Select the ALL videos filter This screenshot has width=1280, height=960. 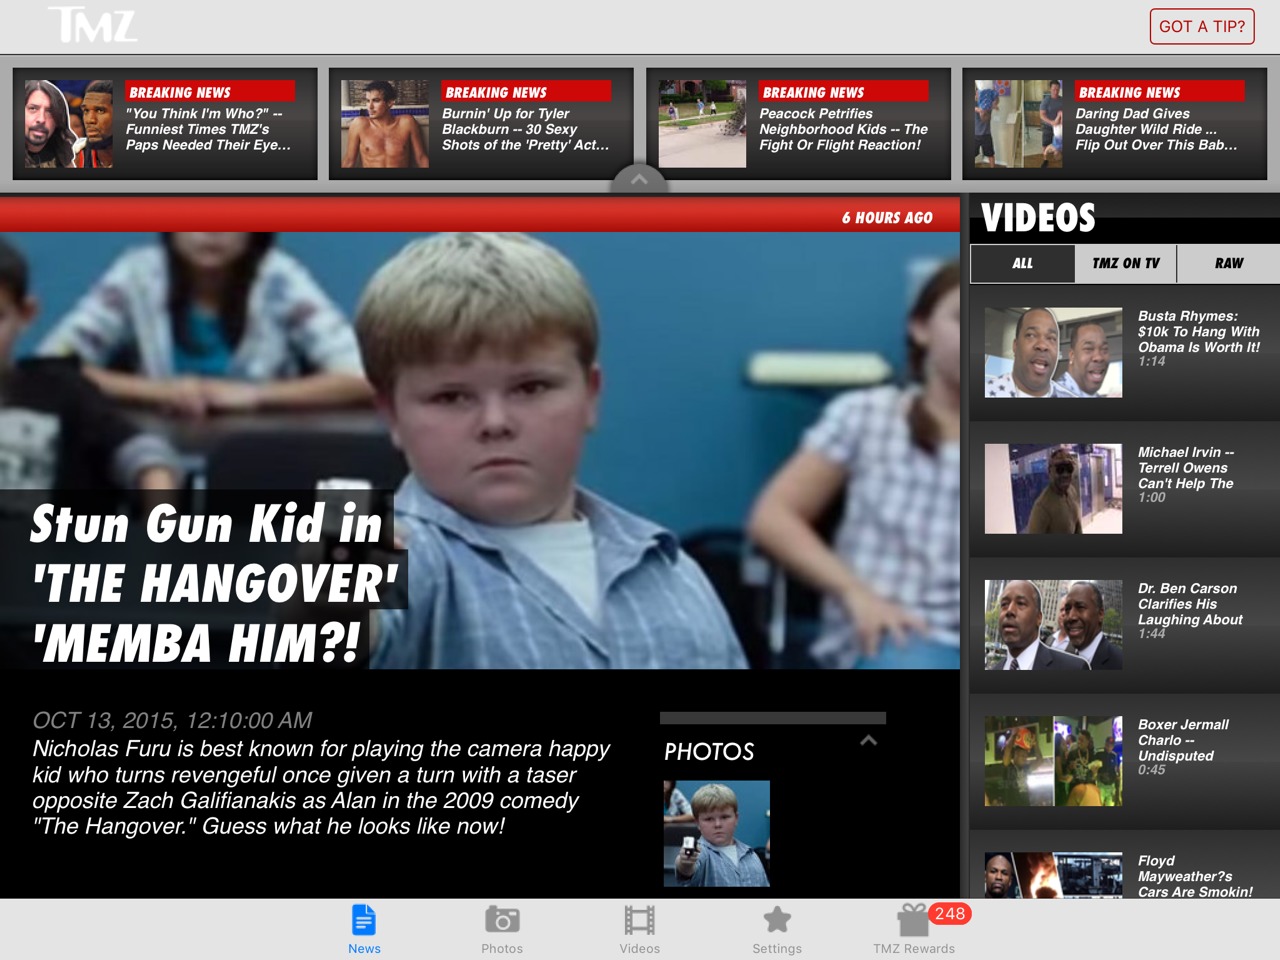coord(1022,263)
